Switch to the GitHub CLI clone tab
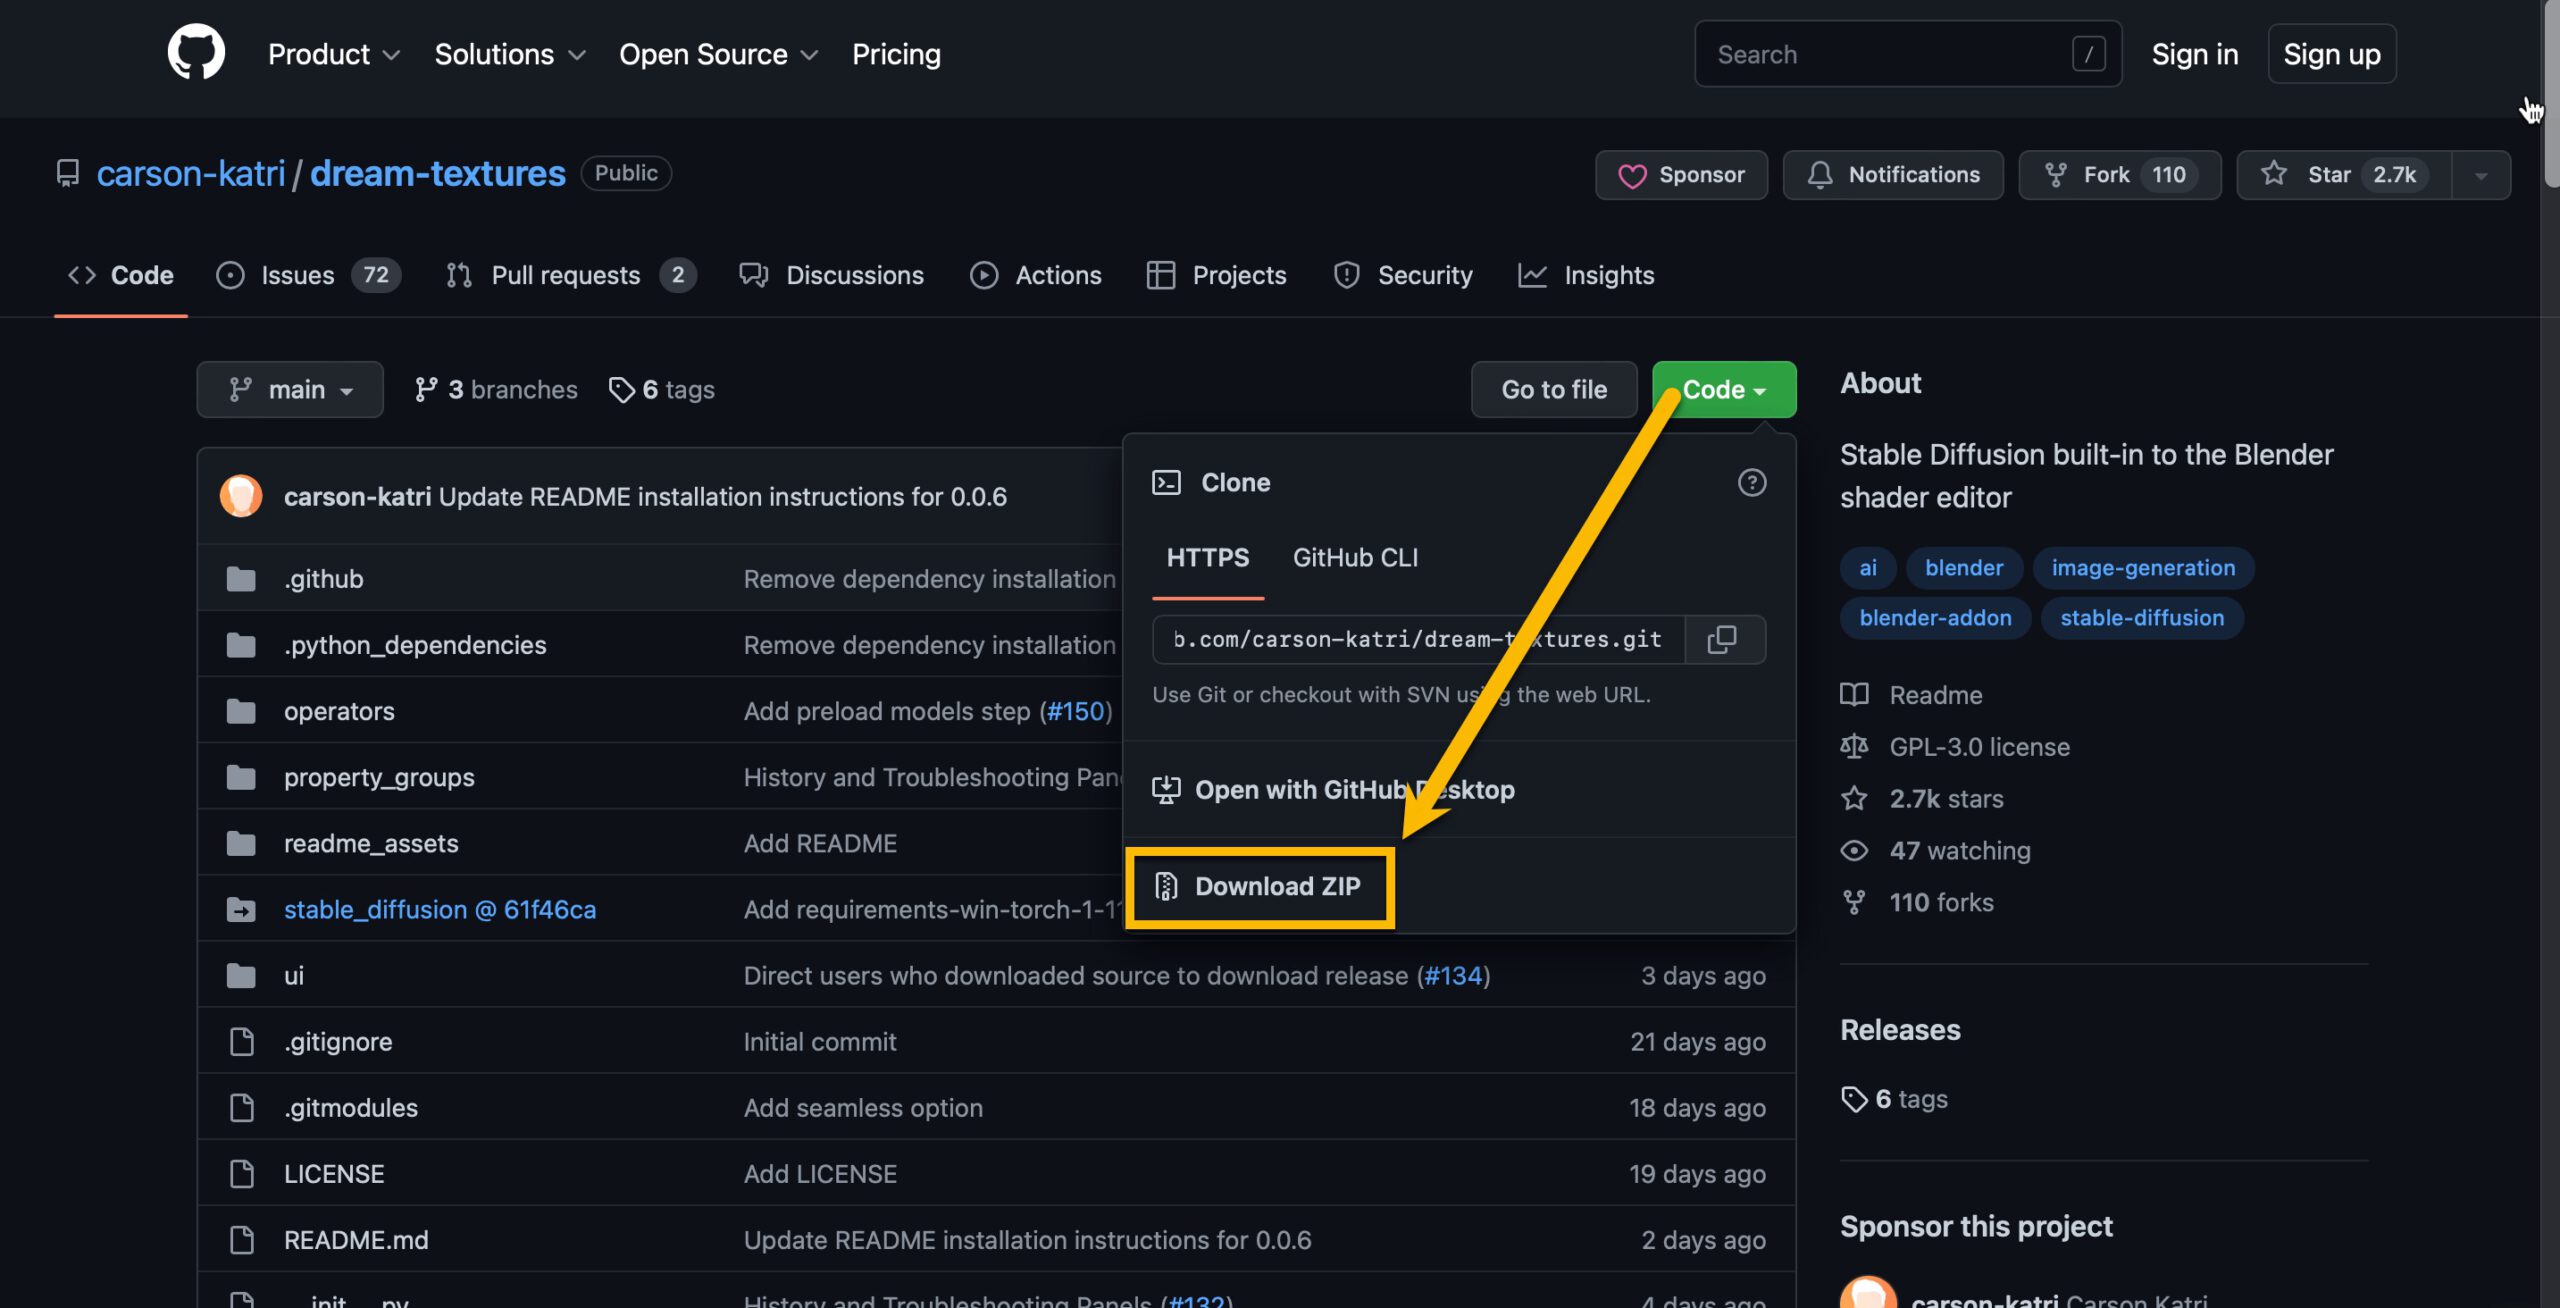Screen dimensions: 2560x1308 coord(1355,558)
